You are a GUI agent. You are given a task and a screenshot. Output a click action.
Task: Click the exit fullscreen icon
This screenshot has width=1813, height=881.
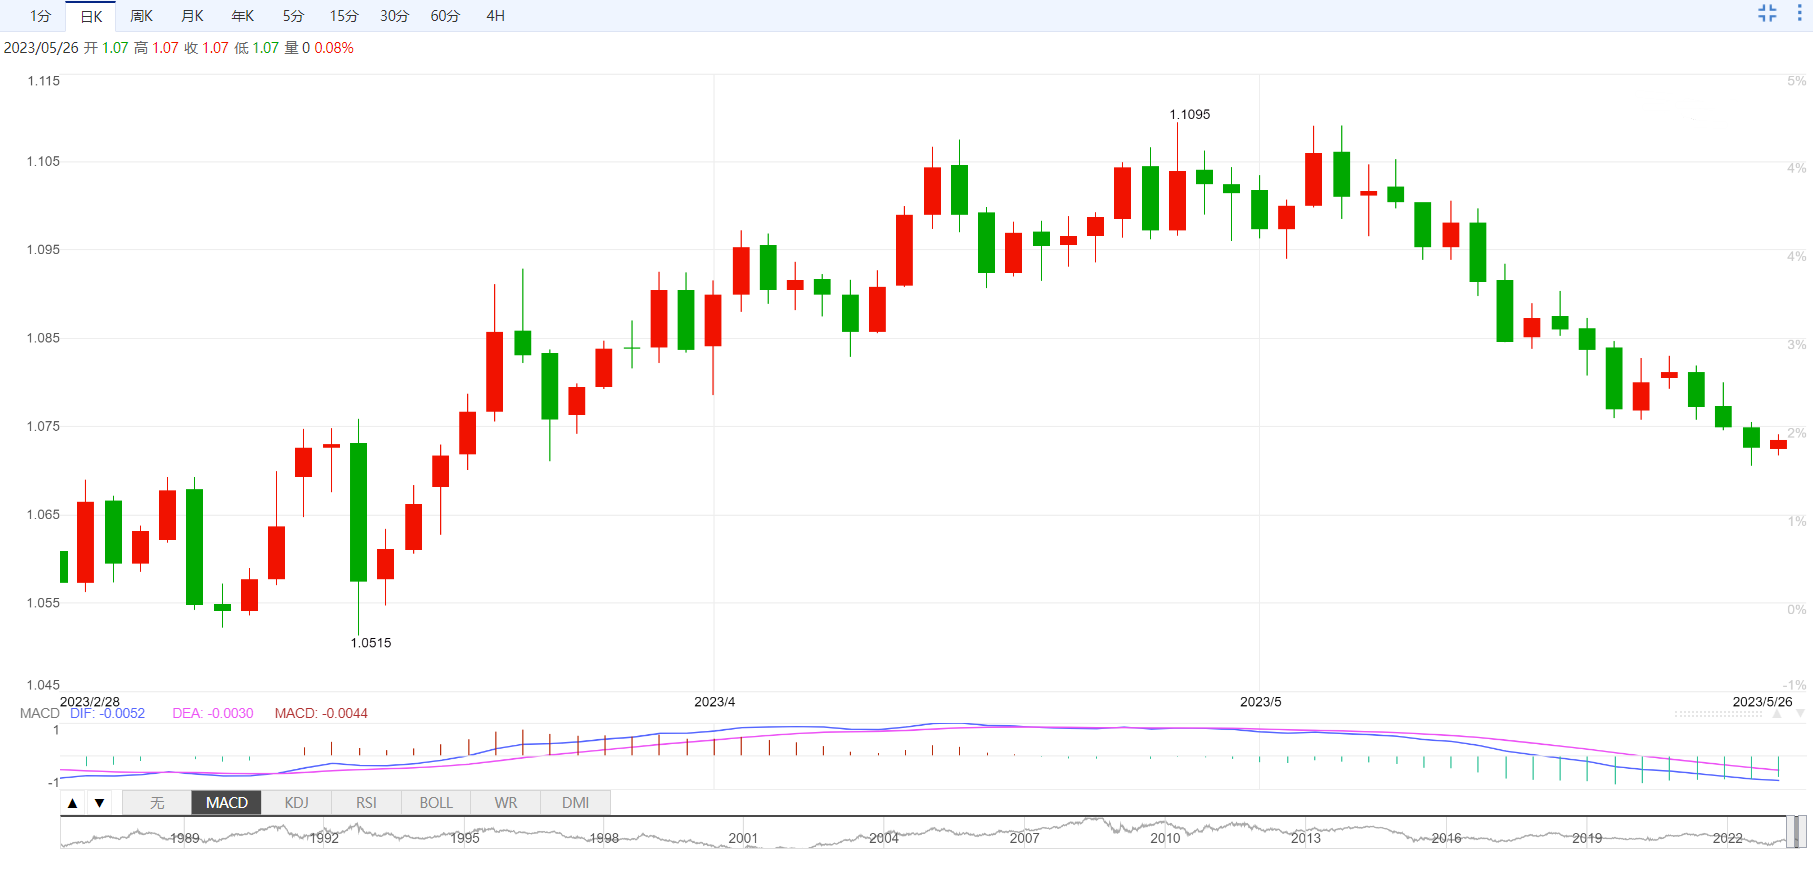[1767, 13]
